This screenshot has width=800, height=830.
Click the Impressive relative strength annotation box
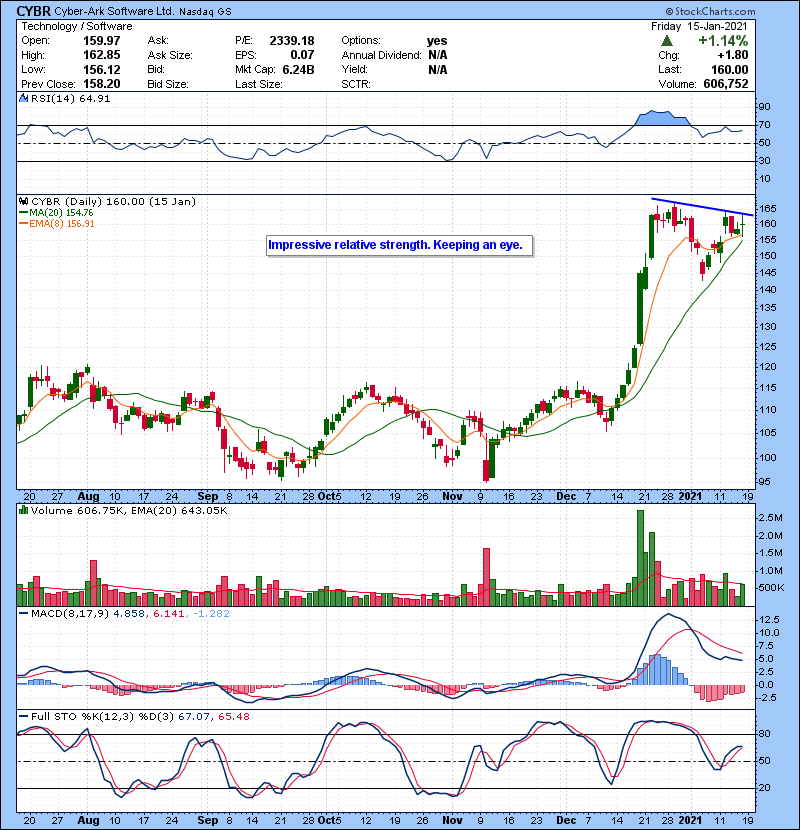click(399, 246)
